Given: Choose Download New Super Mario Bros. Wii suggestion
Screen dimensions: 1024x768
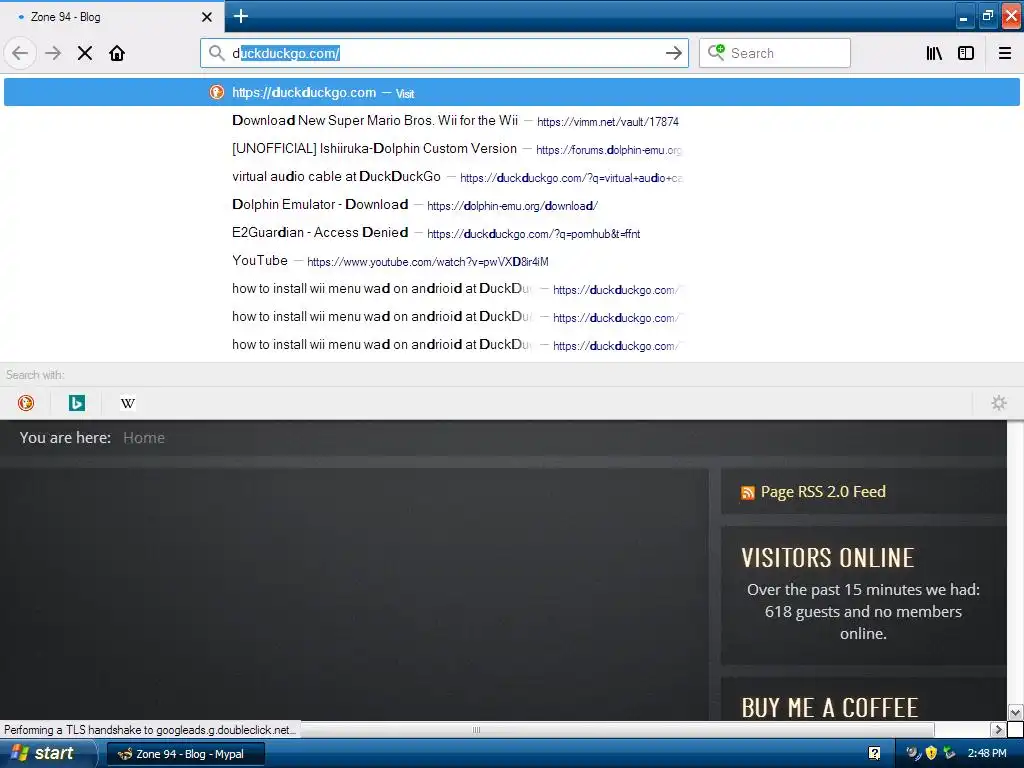Looking at the screenshot, I should click(512, 121).
